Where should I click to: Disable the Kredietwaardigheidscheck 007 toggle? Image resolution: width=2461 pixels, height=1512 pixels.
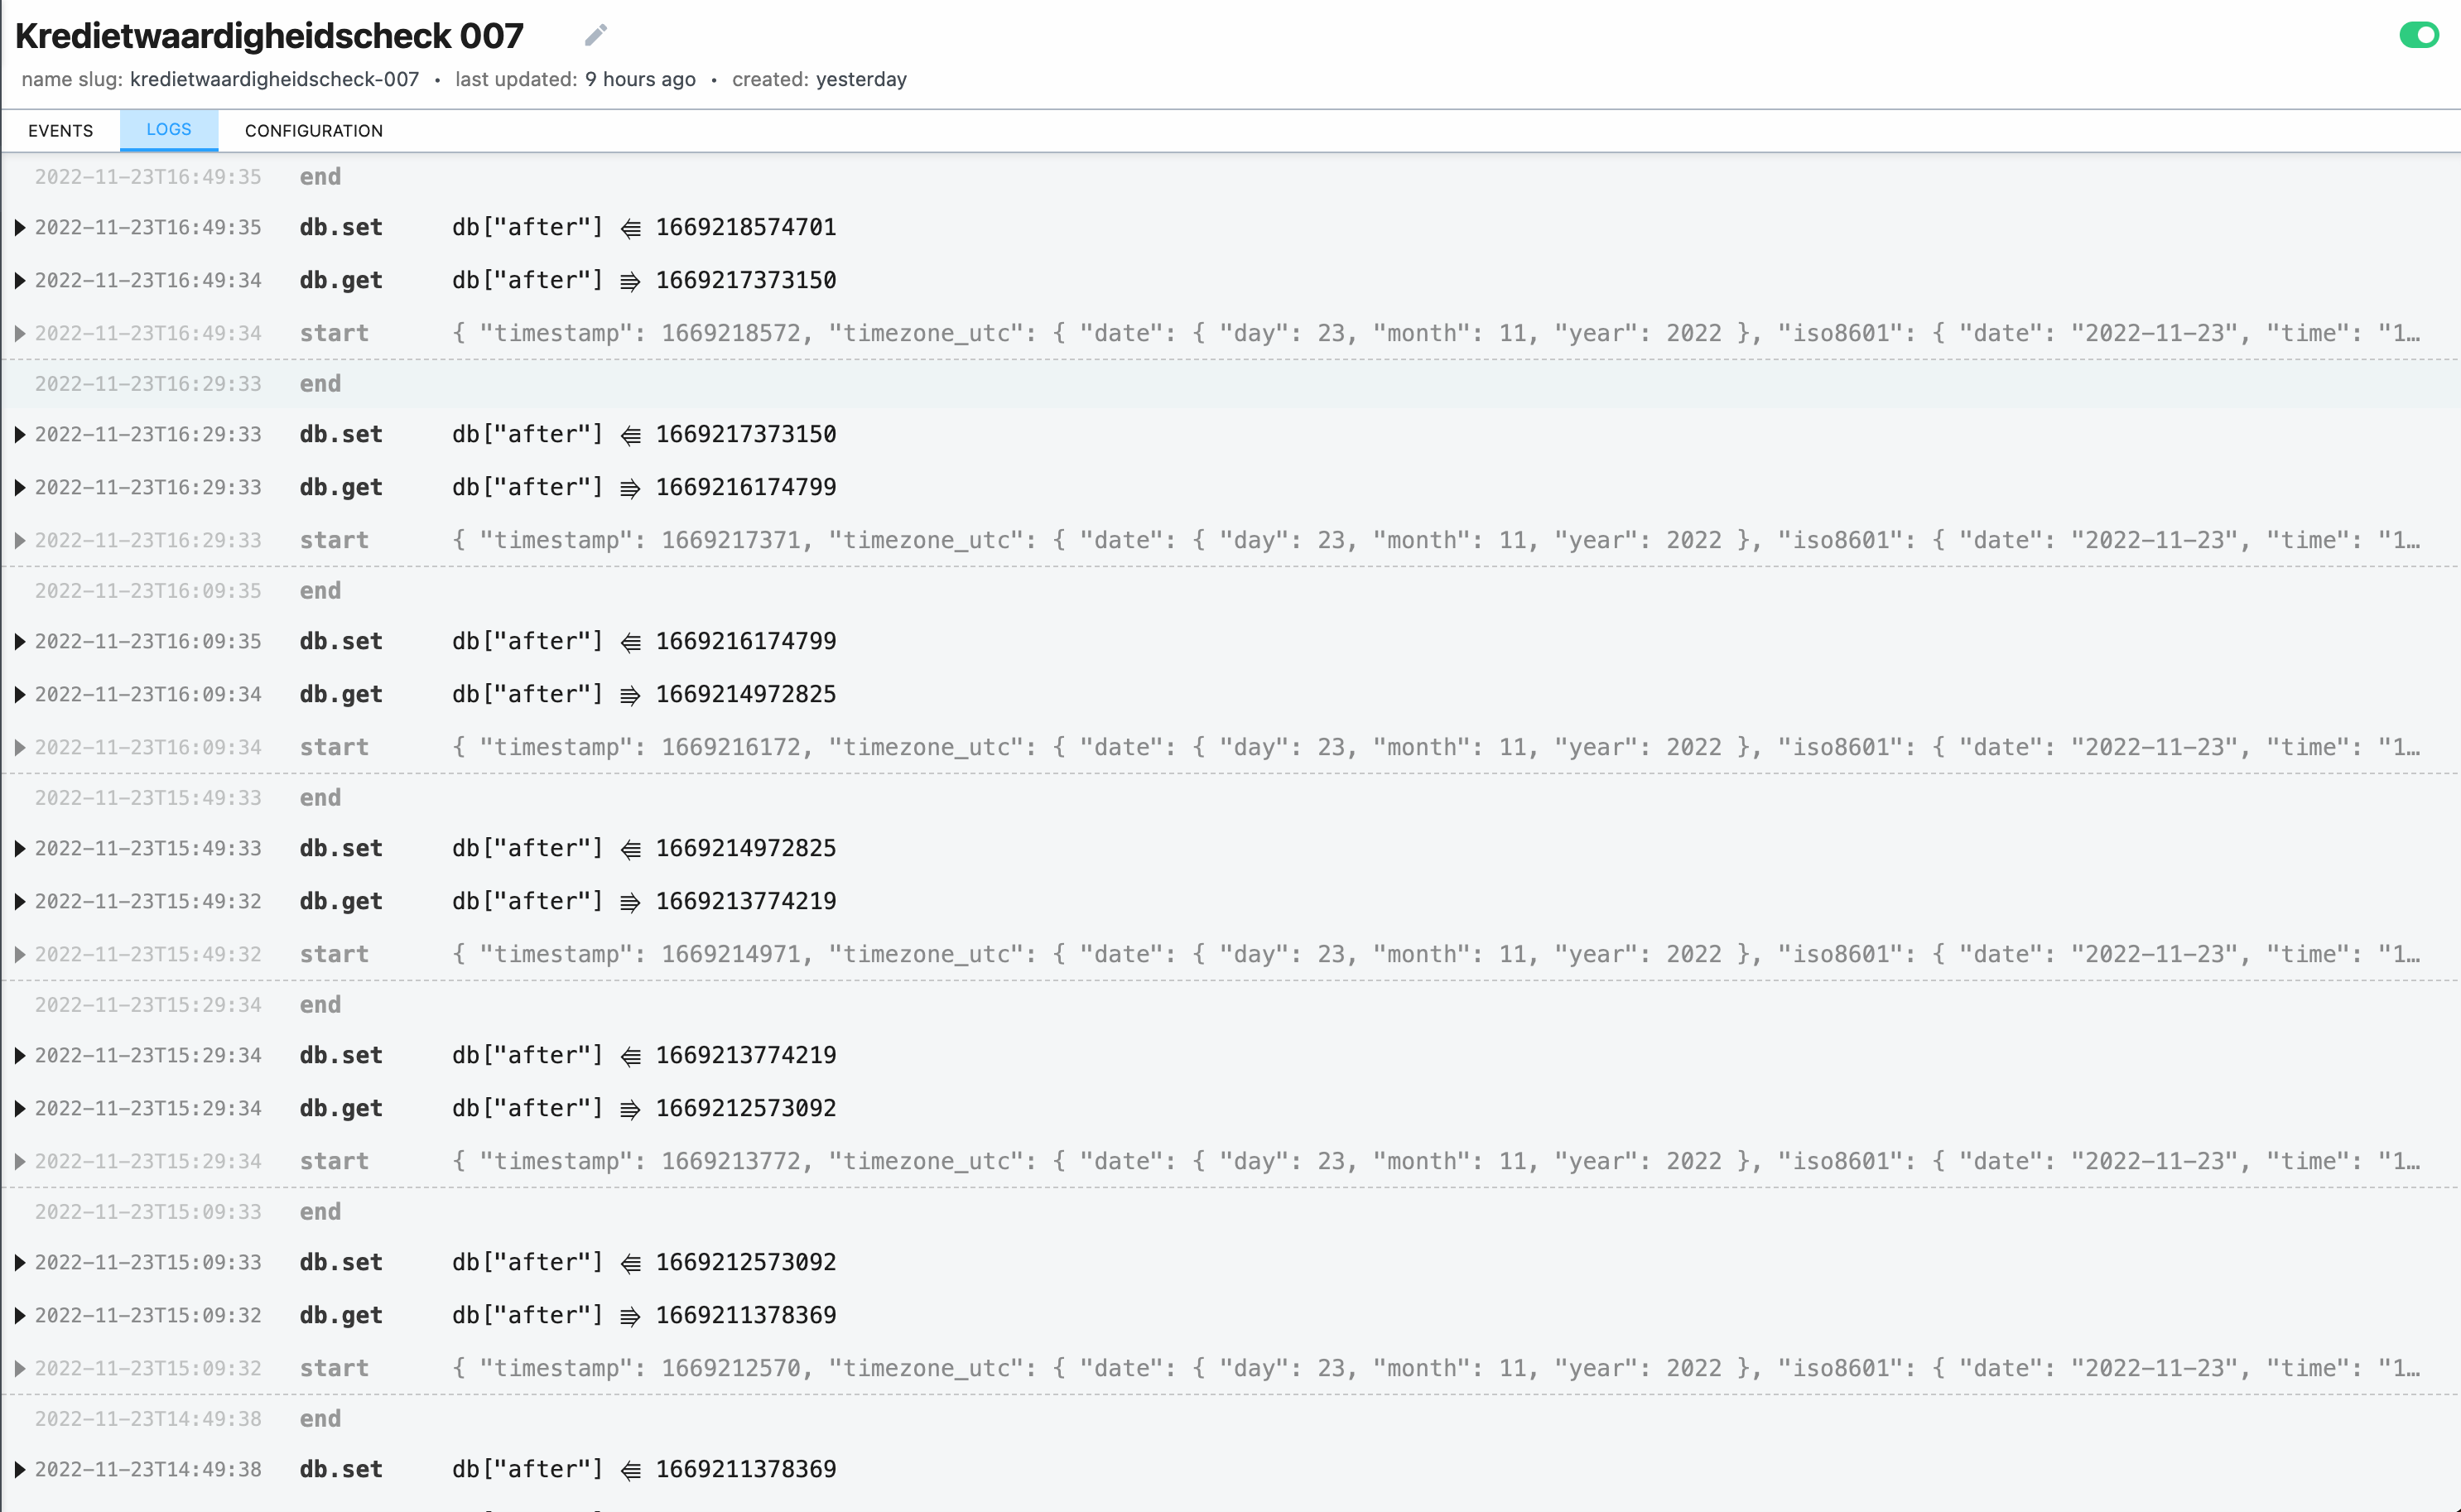[x=2419, y=35]
